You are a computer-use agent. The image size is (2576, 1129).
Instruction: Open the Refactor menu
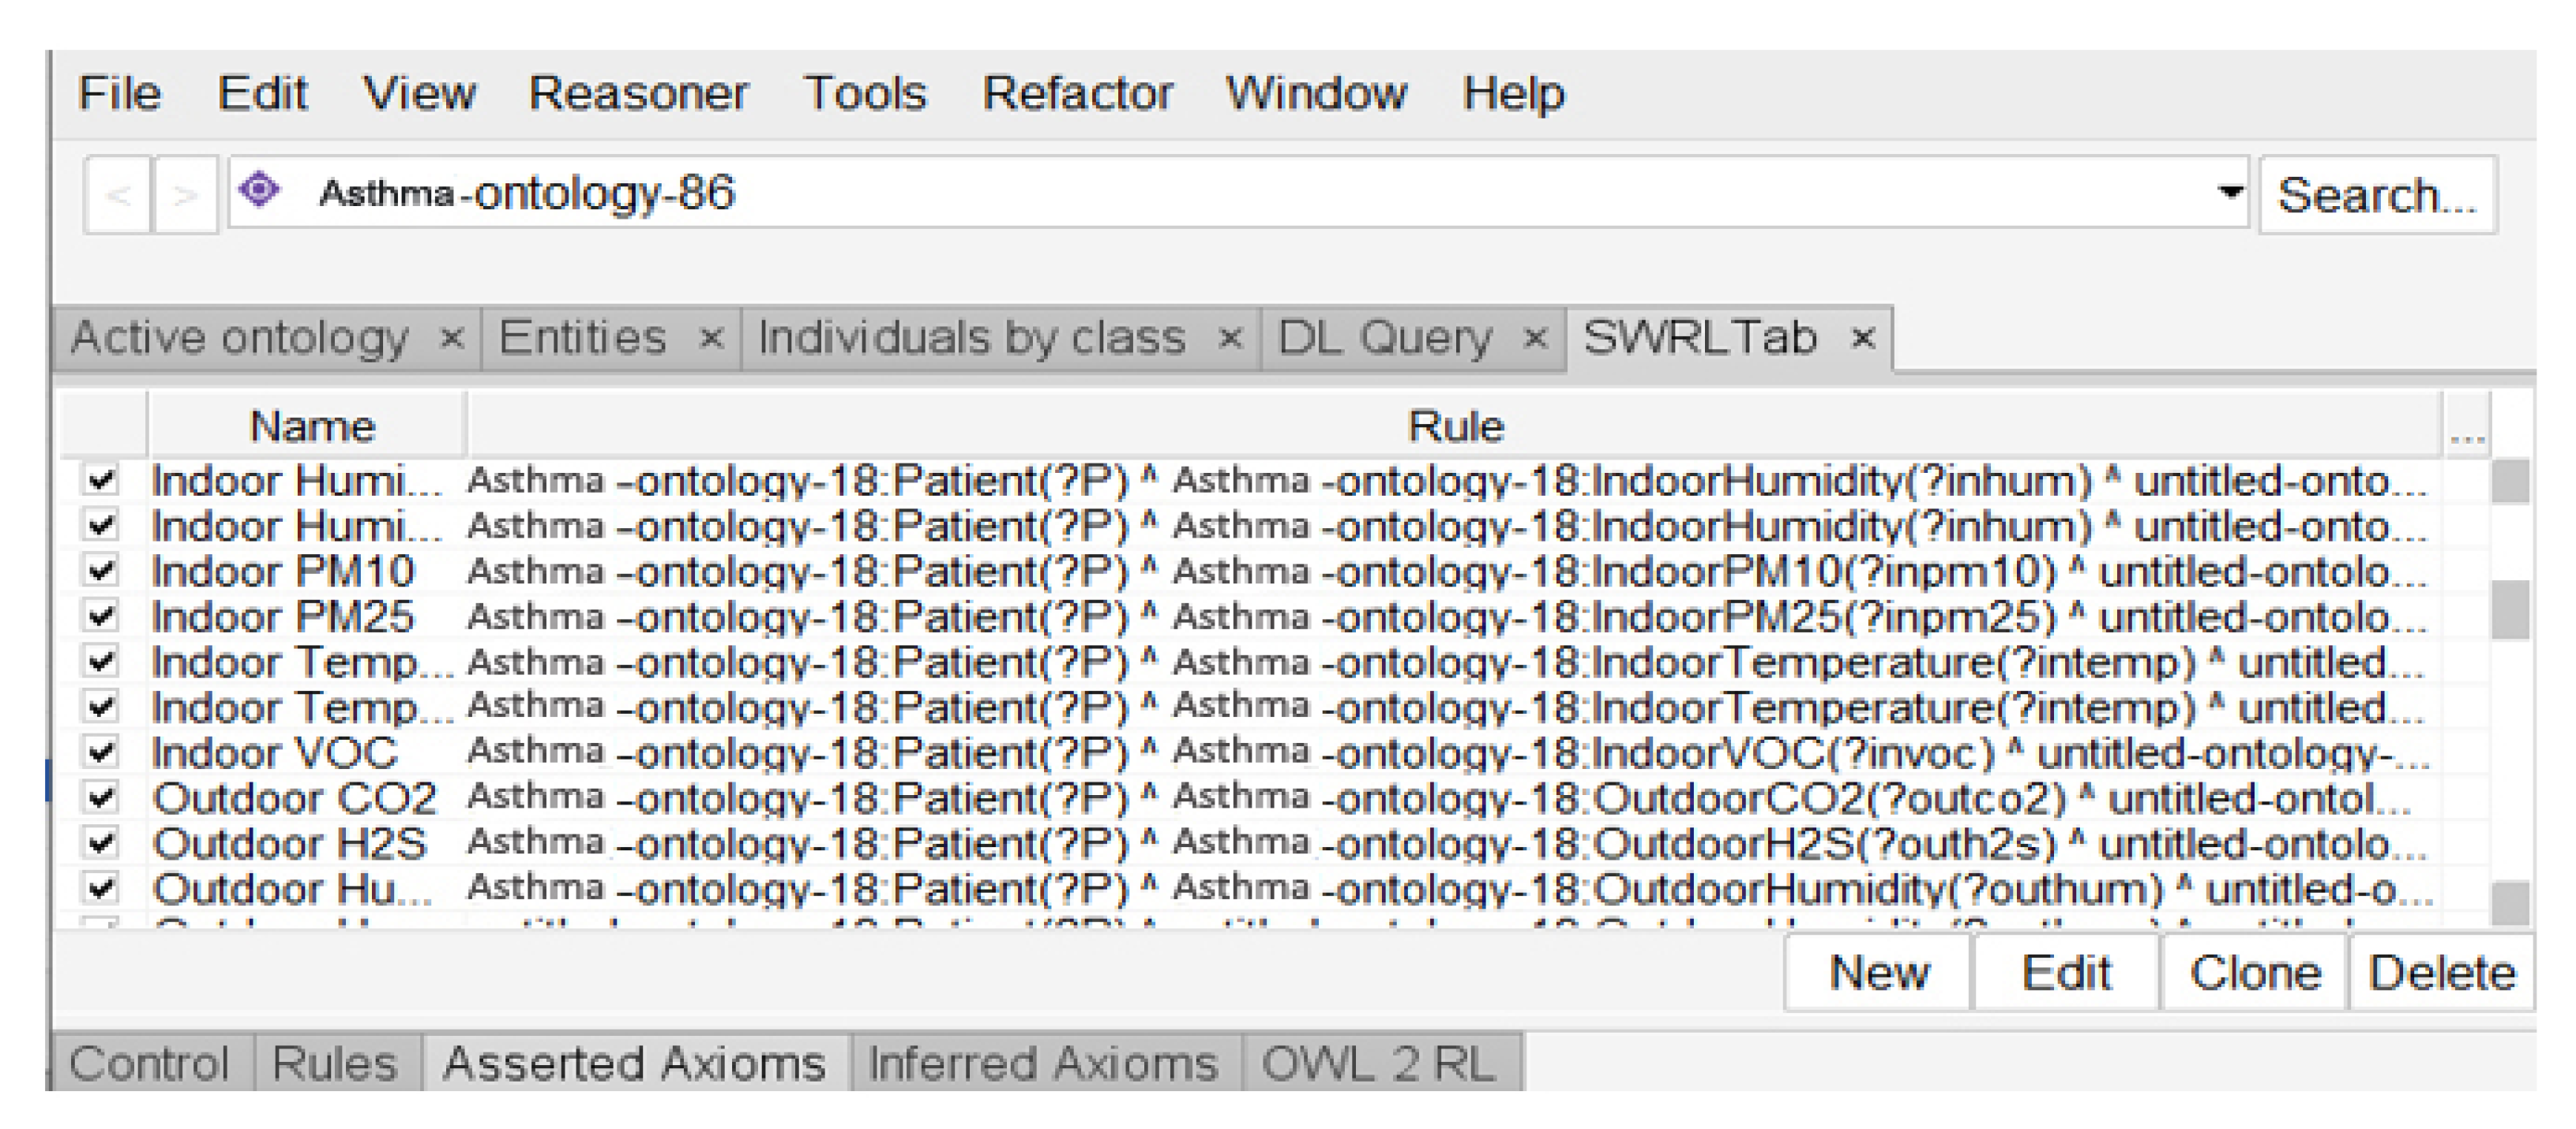click(x=1077, y=94)
